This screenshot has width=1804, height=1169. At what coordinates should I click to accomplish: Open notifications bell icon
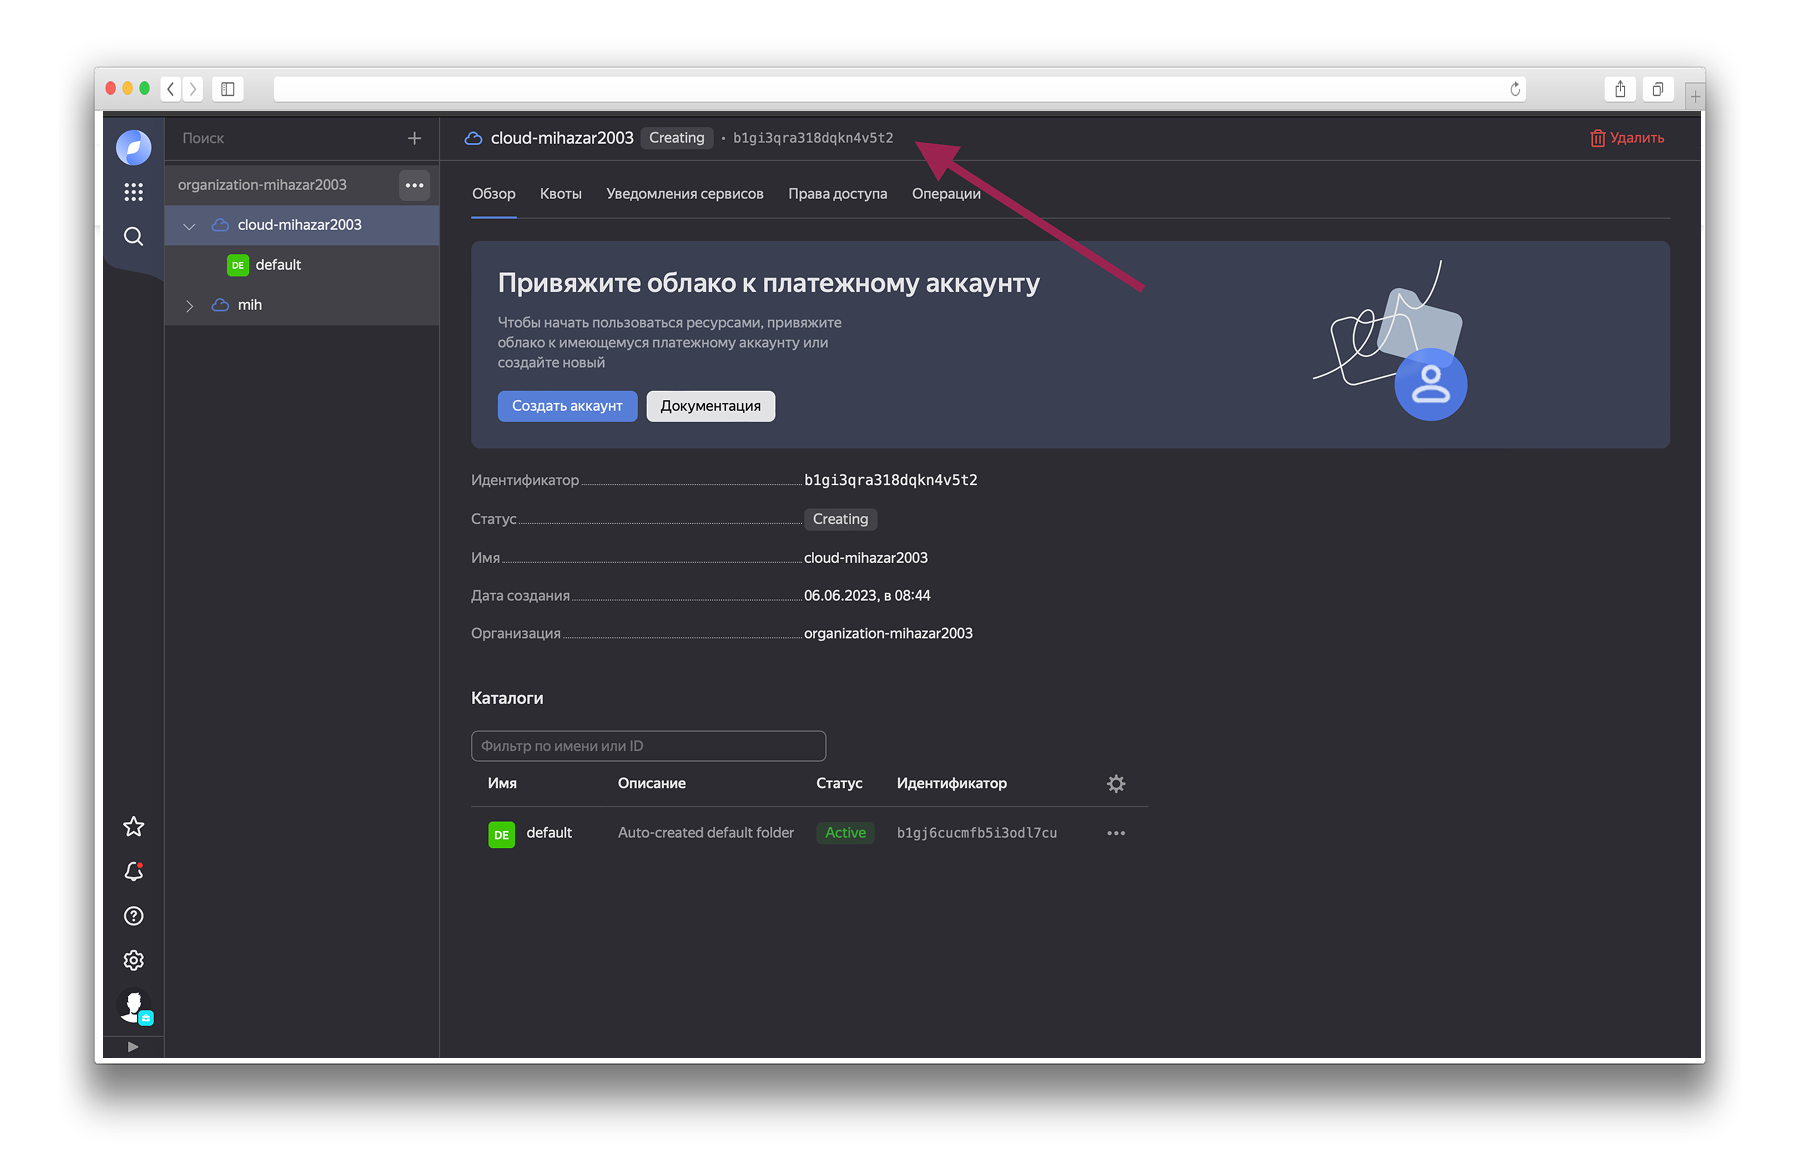pos(133,872)
